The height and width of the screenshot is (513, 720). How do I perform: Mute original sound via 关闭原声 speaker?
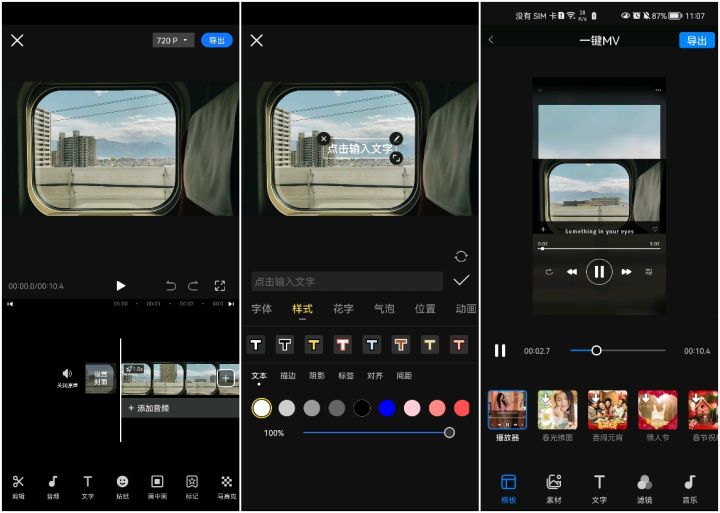[x=67, y=377]
